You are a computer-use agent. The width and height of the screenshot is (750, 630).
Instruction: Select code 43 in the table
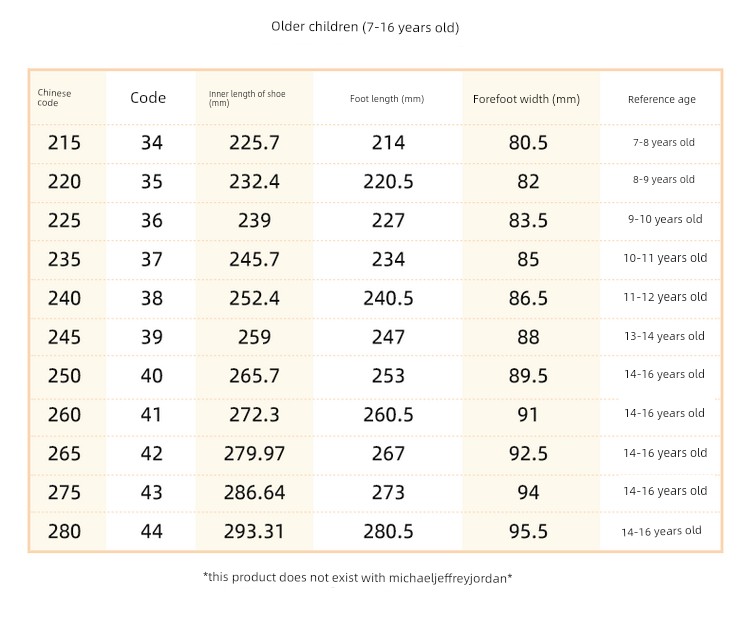(x=152, y=492)
